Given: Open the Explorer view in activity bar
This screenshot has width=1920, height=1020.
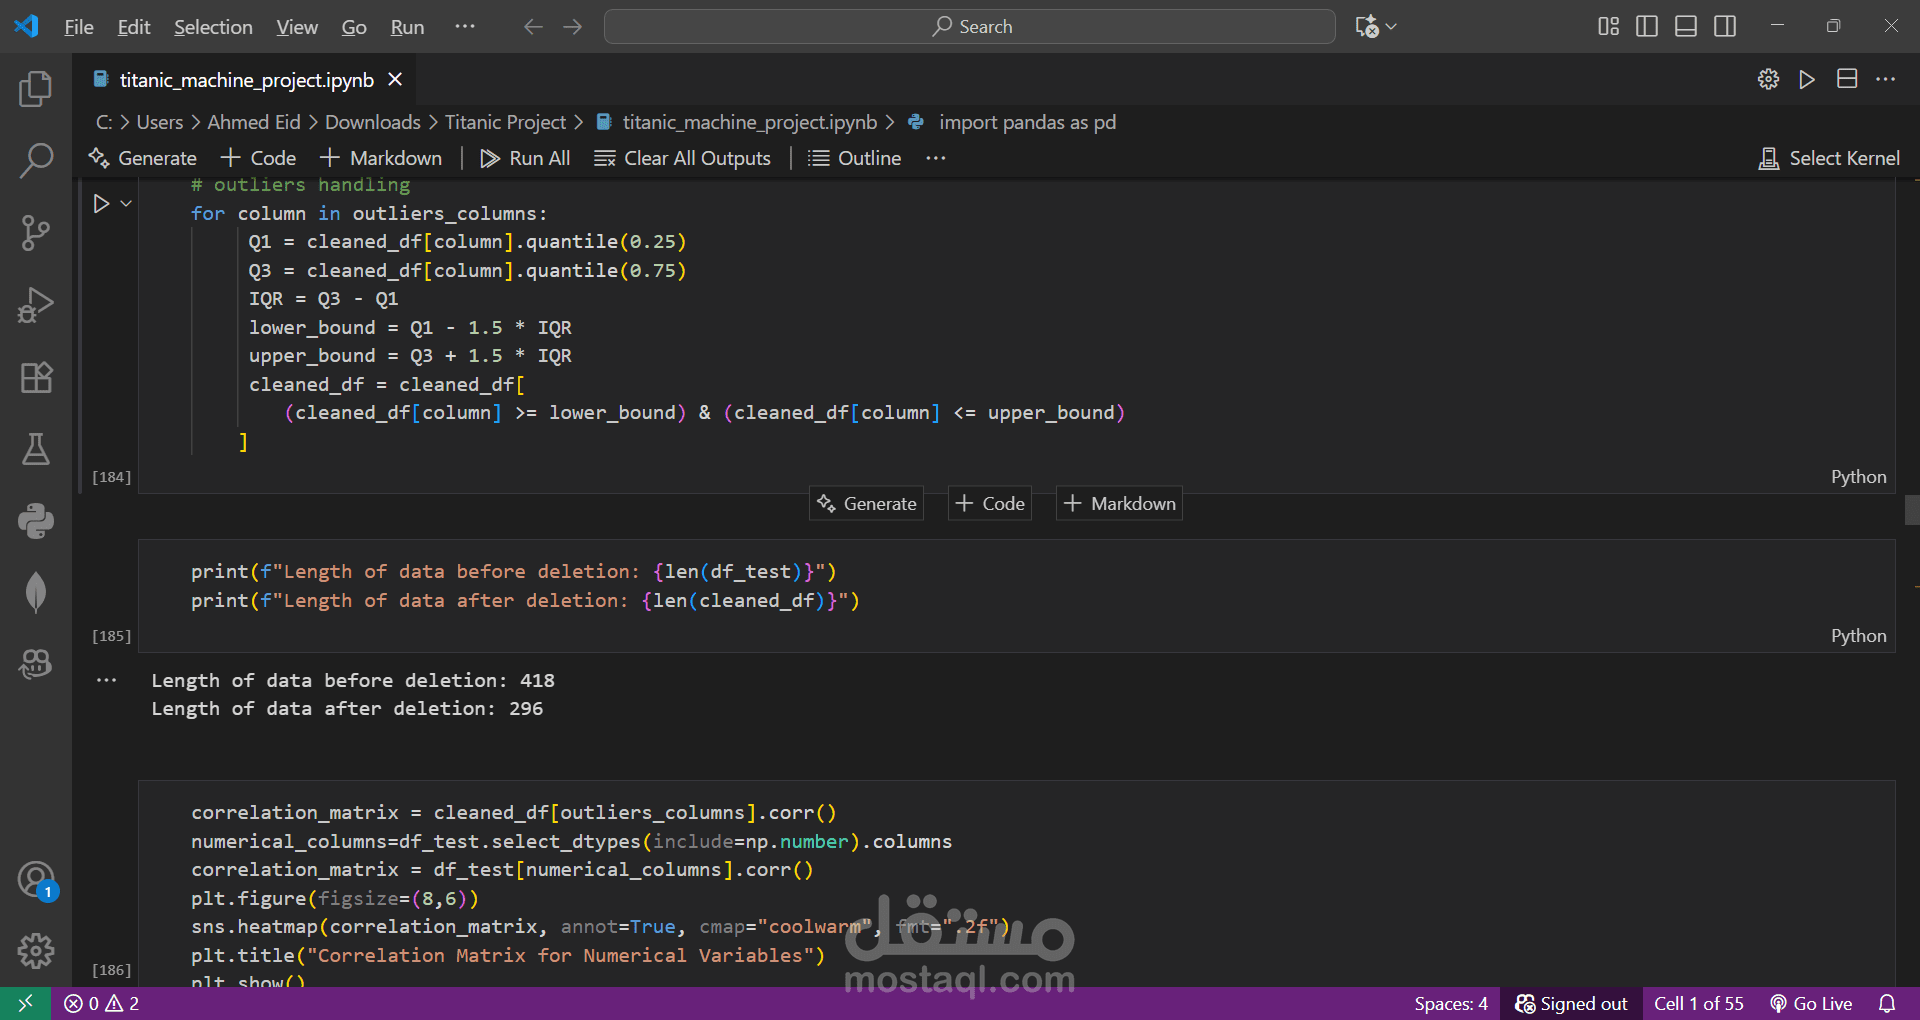Looking at the screenshot, I should pyautogui.click(x=36, y=89).
